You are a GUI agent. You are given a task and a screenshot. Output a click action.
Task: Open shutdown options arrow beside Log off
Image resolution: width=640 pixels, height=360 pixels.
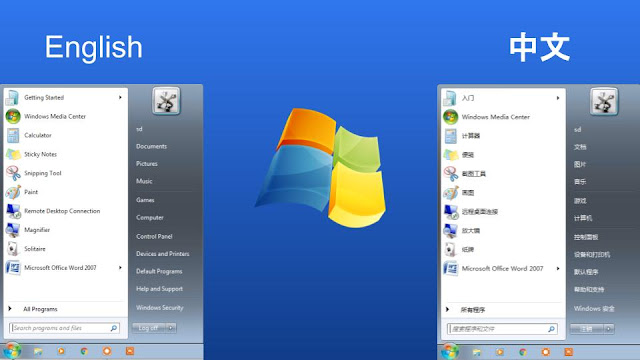[171, 328]
